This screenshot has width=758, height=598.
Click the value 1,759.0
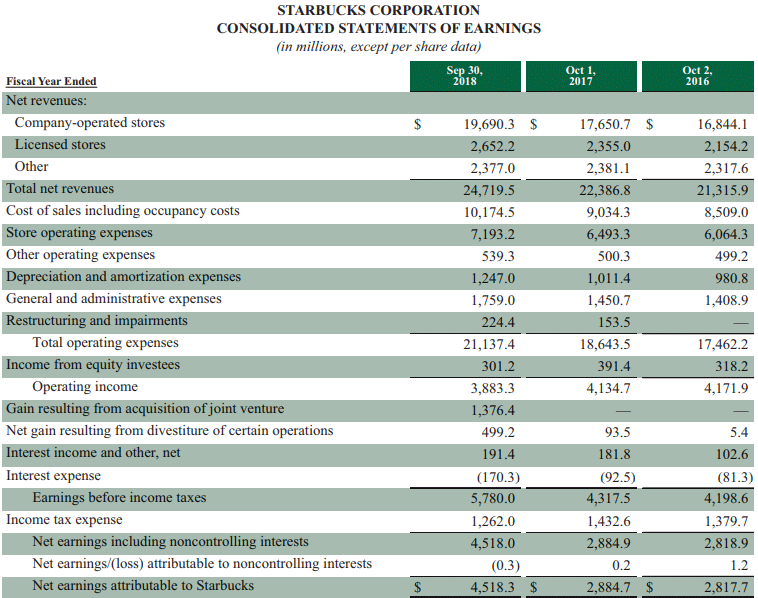pyautogui.click(x=493, y=301)
